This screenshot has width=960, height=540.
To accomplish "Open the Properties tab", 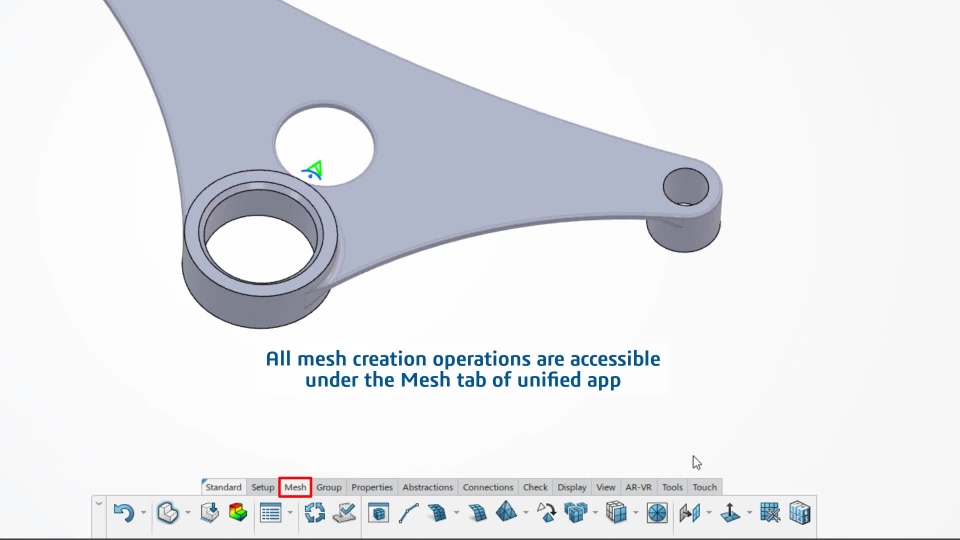I will pos(372,487).
